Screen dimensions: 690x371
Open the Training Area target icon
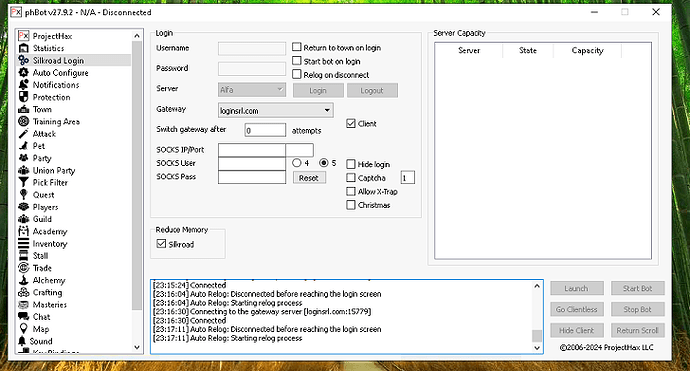tap(23, 121)
